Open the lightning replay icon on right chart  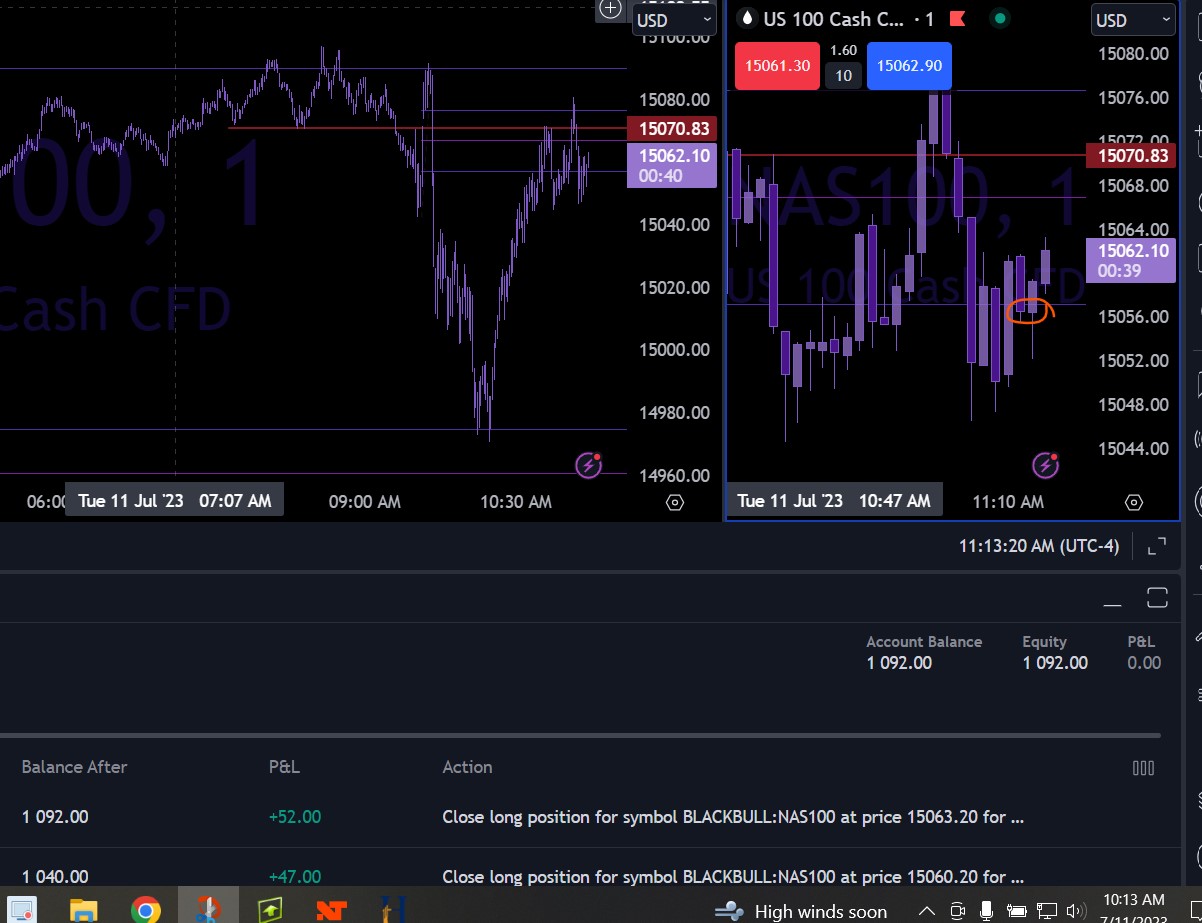1045,465
